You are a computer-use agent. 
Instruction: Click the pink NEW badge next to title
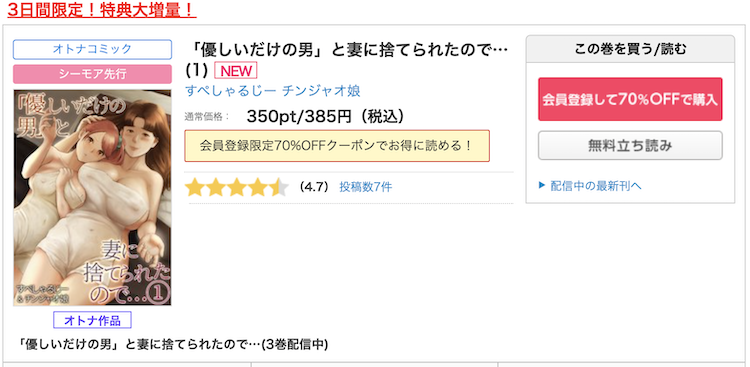click(236, 70)
